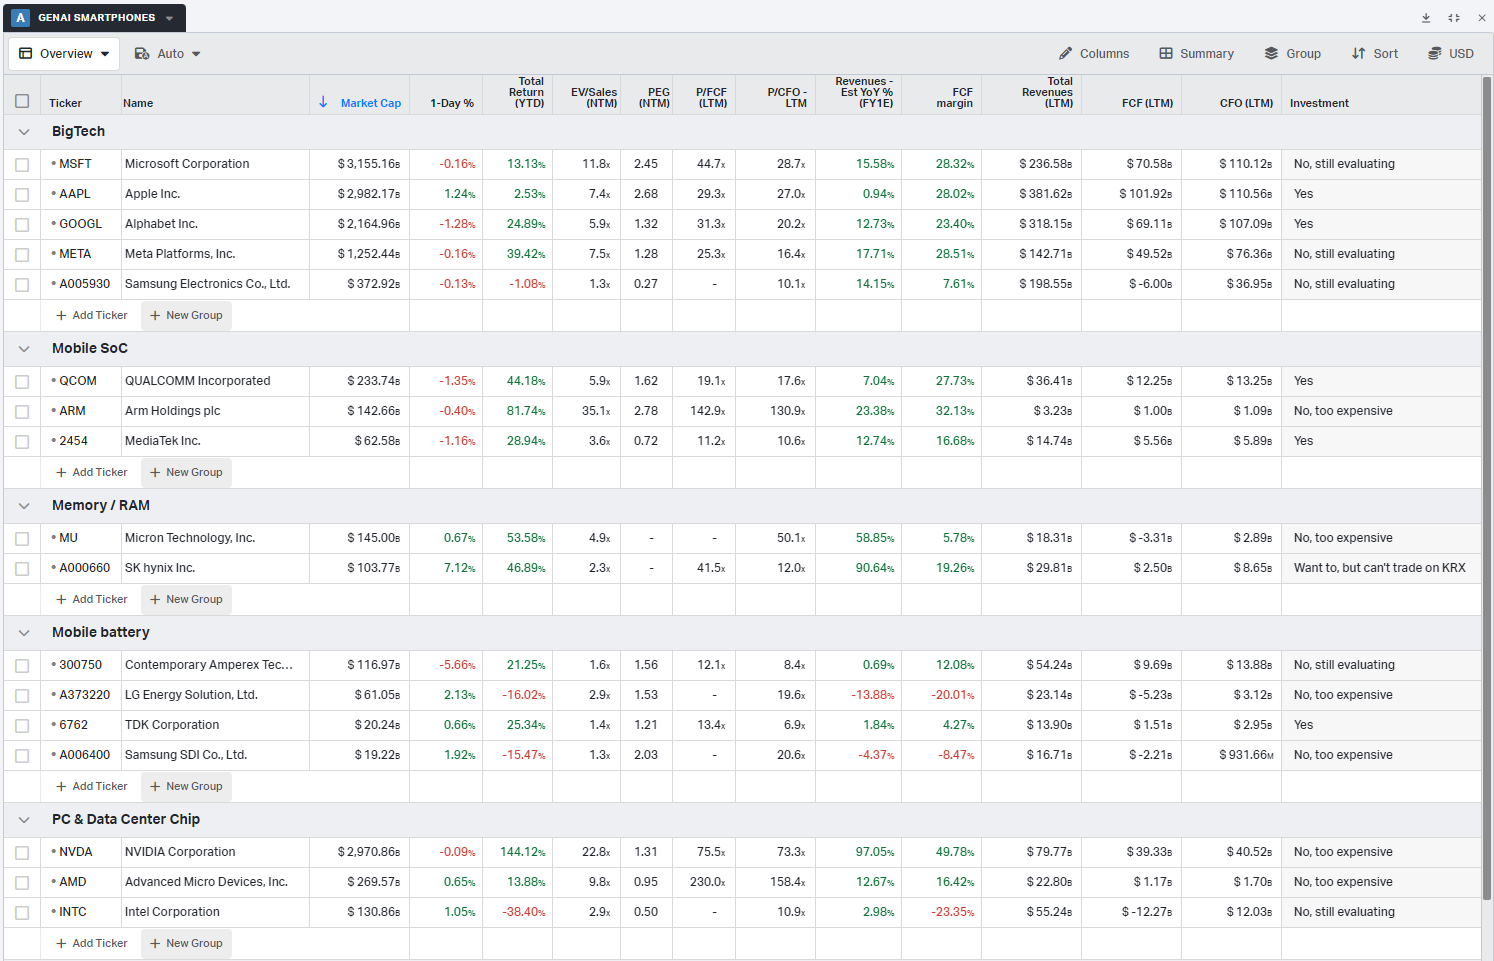Click New Group under Memory / RAM
The image size is (1494, 961).
tap(186, 599)
